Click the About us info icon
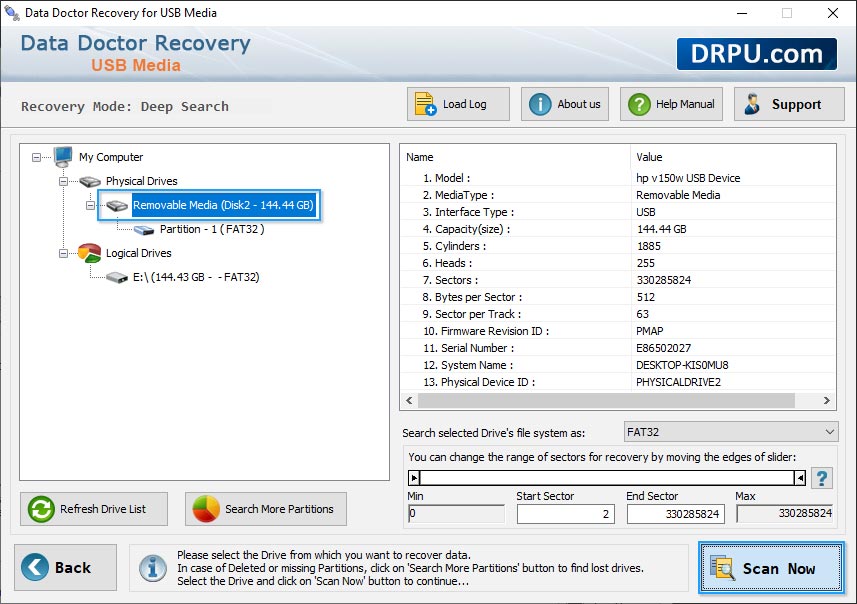 point(540,104)
